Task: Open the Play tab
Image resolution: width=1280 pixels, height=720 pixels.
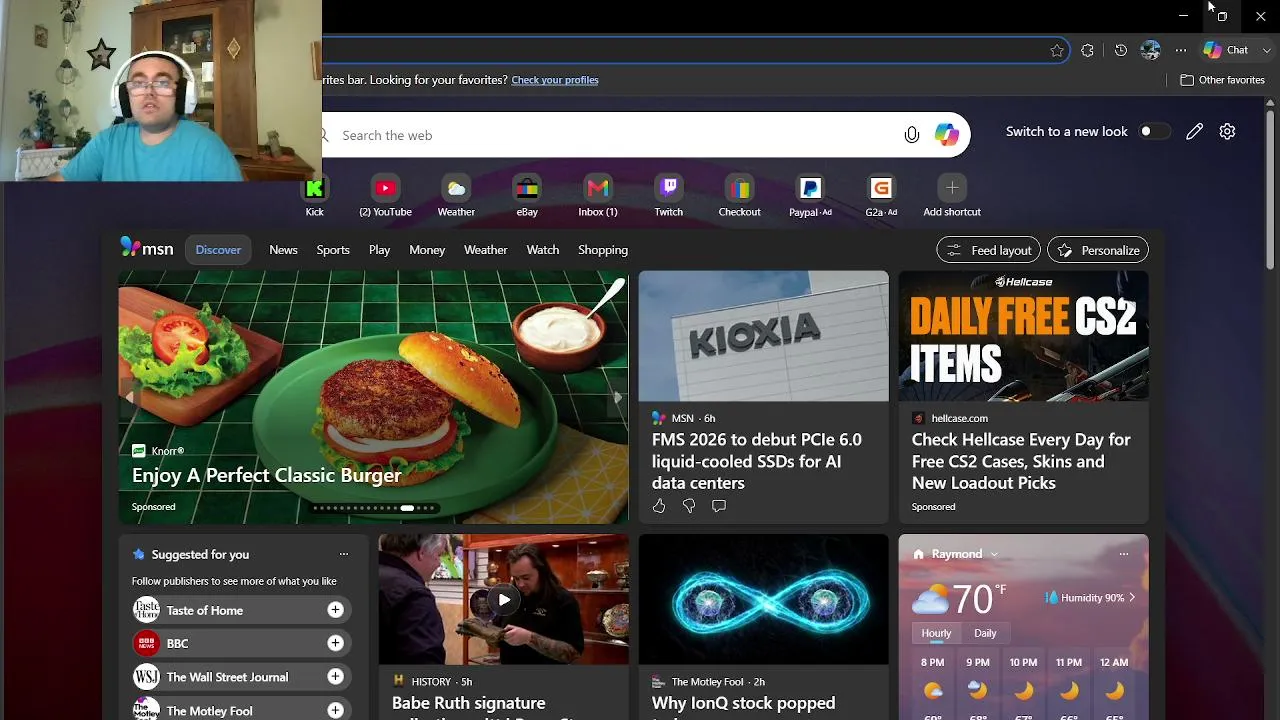Action: click(379, 250)
